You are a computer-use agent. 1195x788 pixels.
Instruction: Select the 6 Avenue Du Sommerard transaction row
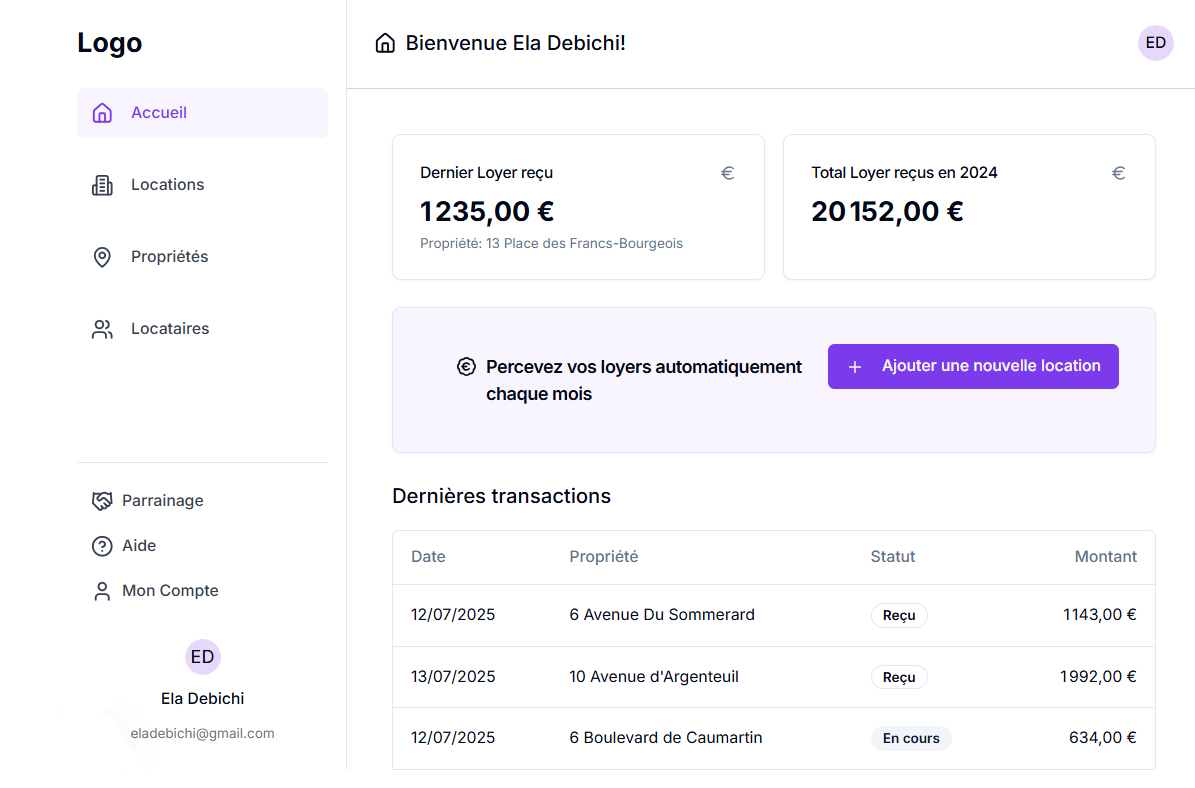[774, 615]
